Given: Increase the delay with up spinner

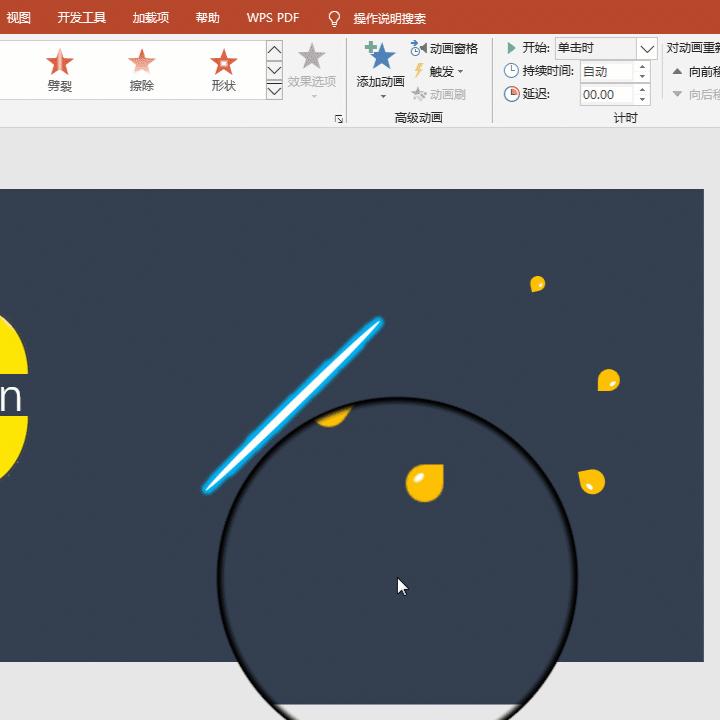Looking at the screenshot, I should click(642, 90).
